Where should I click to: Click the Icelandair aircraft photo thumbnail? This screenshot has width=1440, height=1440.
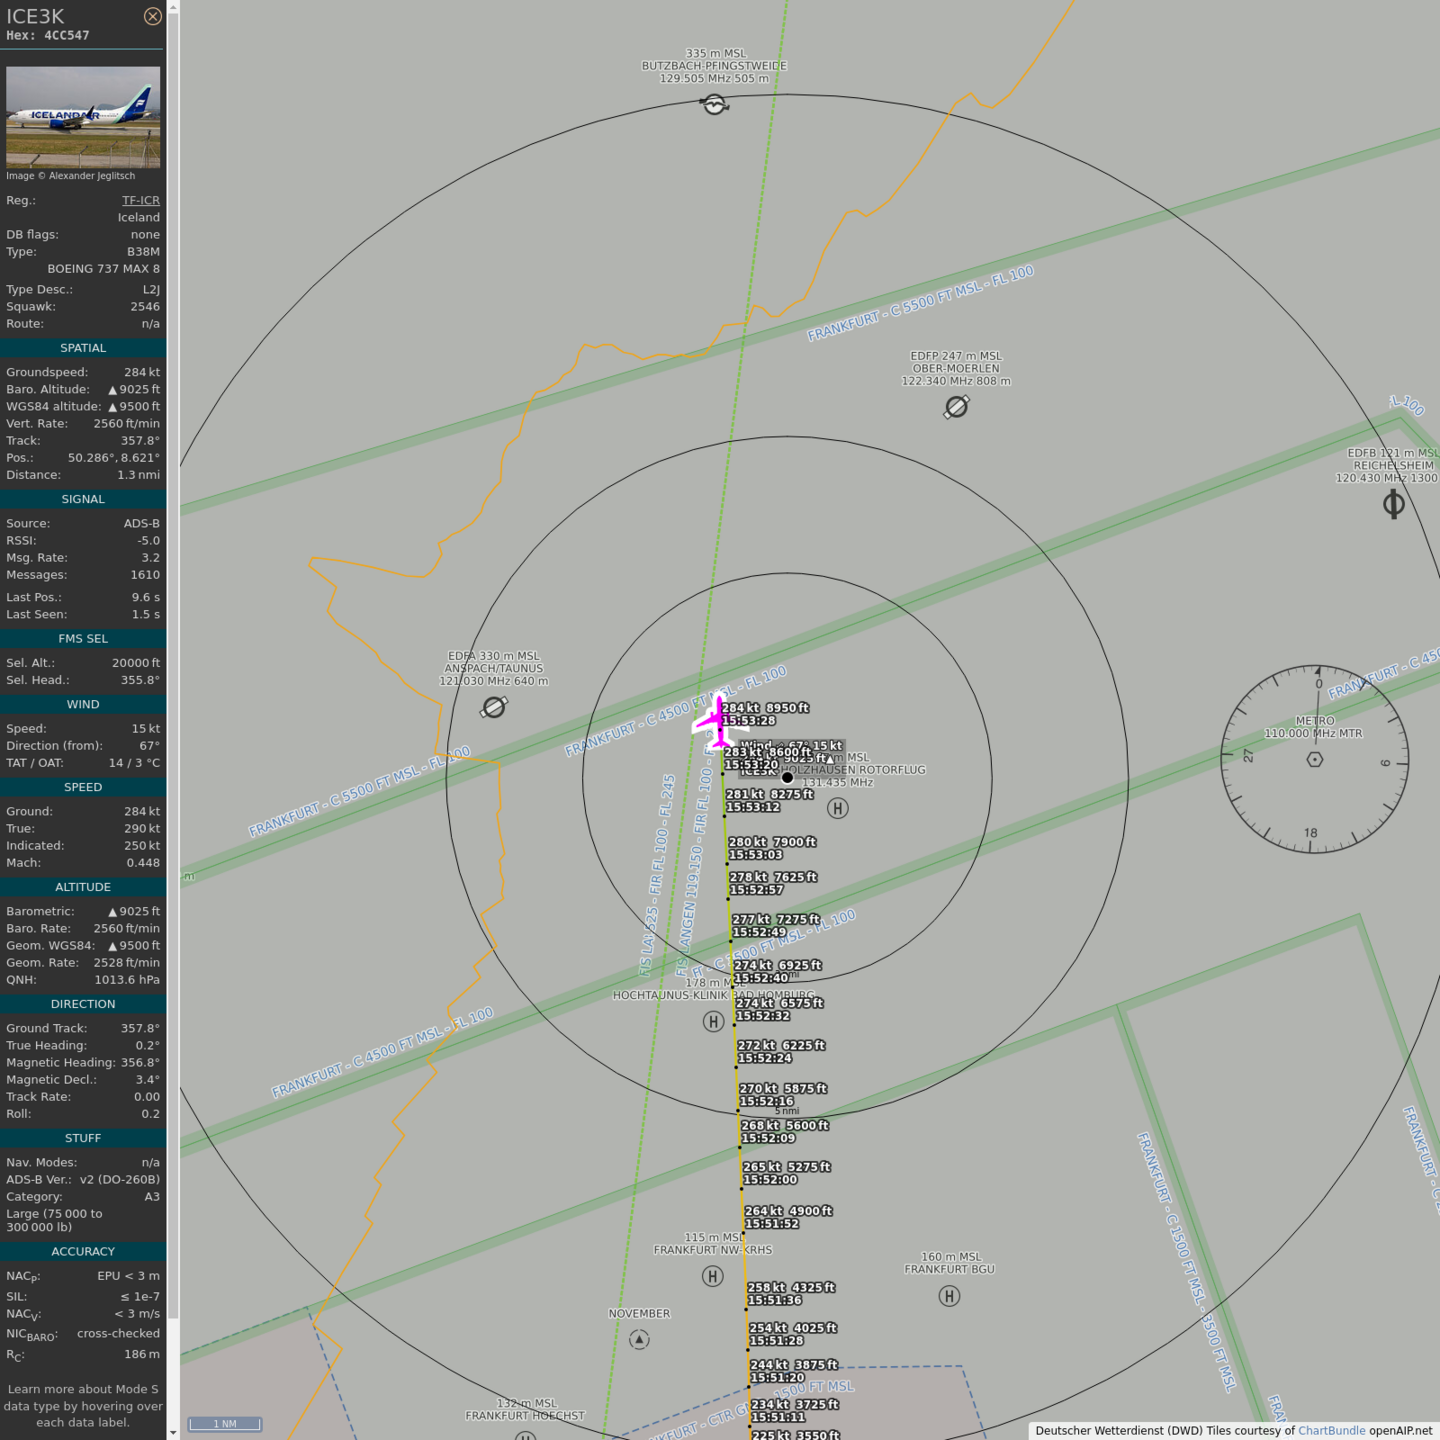(x=83, y=117)
